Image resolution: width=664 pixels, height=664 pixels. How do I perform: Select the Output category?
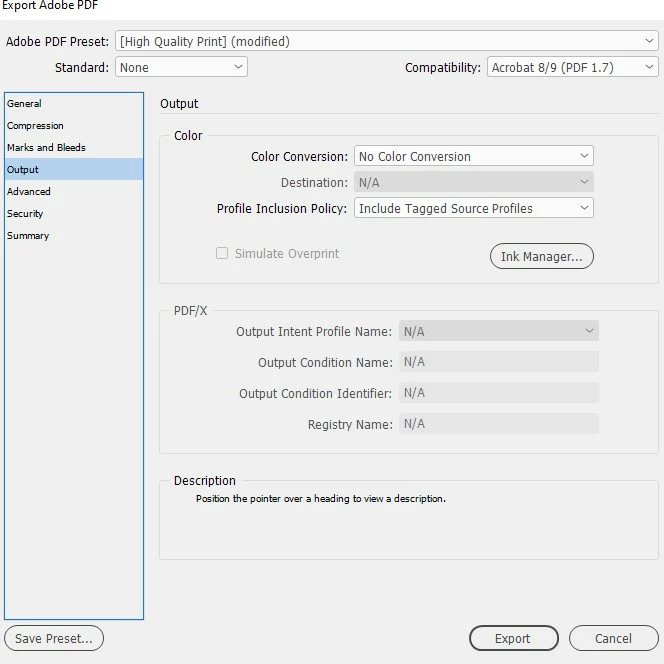pos(74,169)
